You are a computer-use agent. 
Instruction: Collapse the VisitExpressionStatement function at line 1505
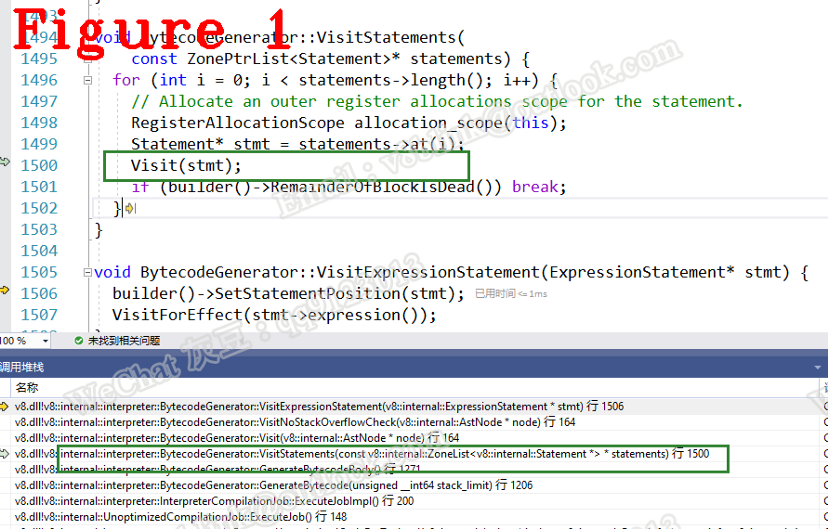click(x=88, y=273)
